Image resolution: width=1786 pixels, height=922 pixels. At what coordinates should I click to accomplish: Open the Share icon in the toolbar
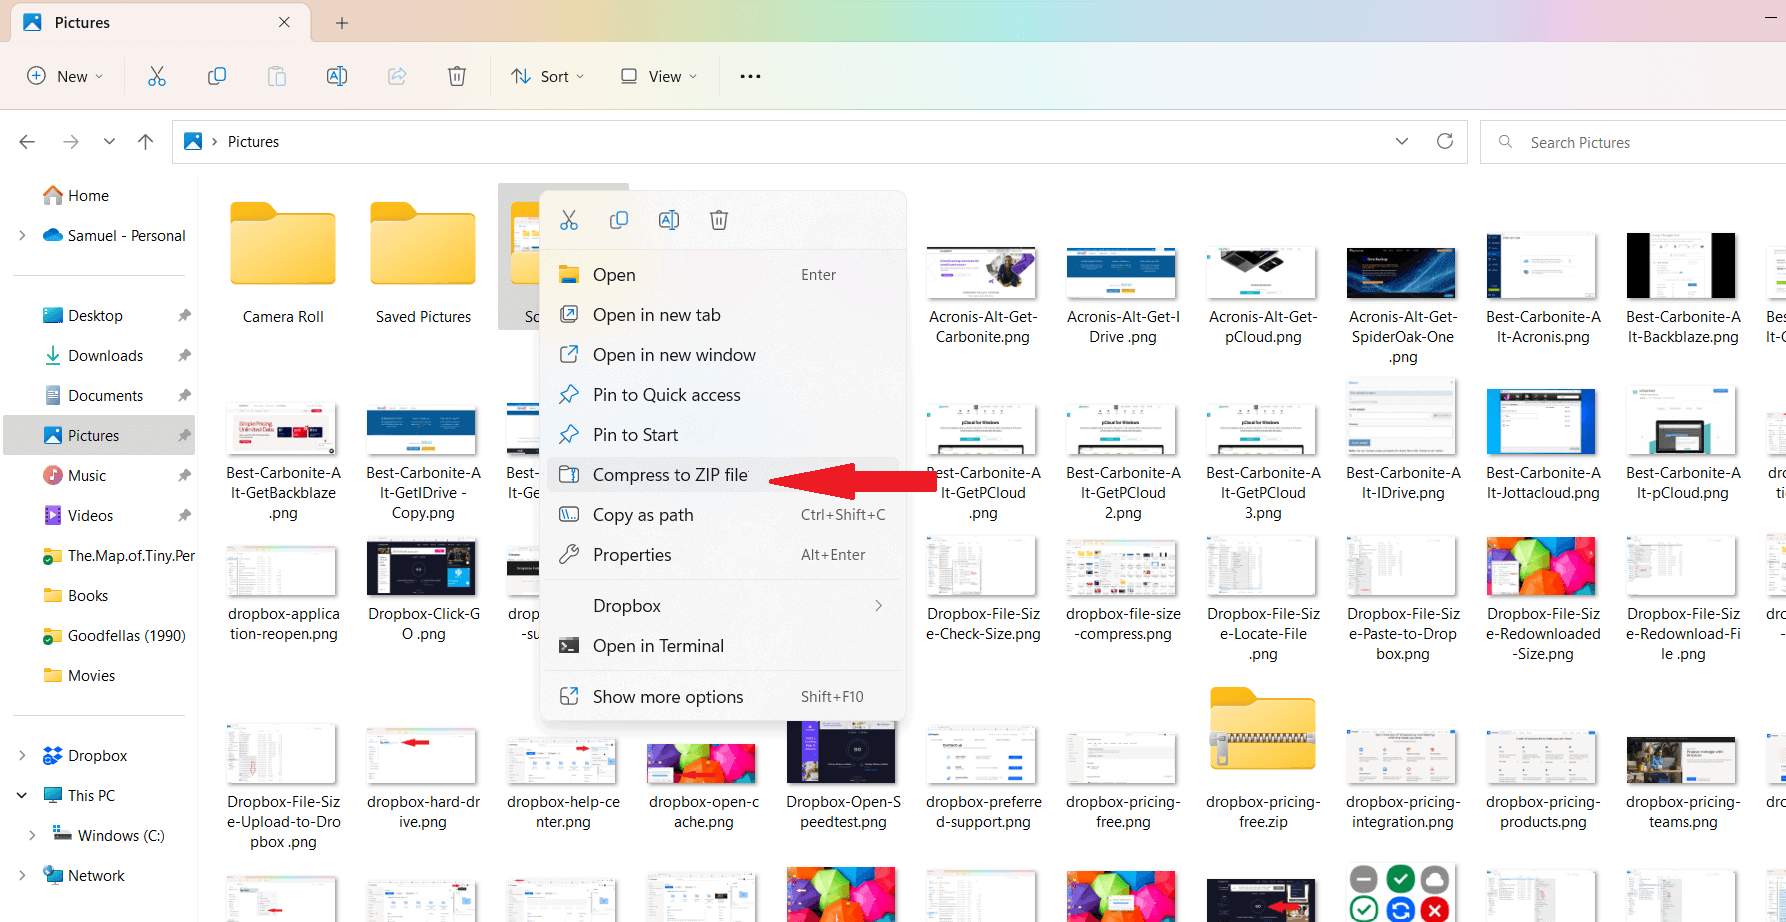point(397,75)
